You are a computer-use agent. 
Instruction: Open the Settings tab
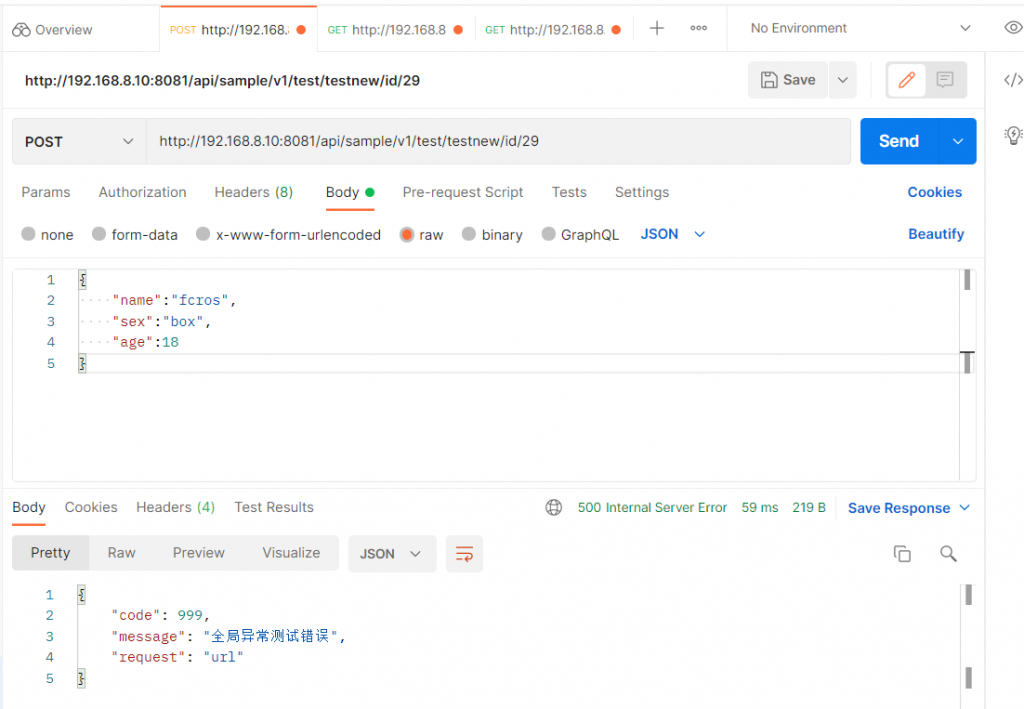(642, 192)
